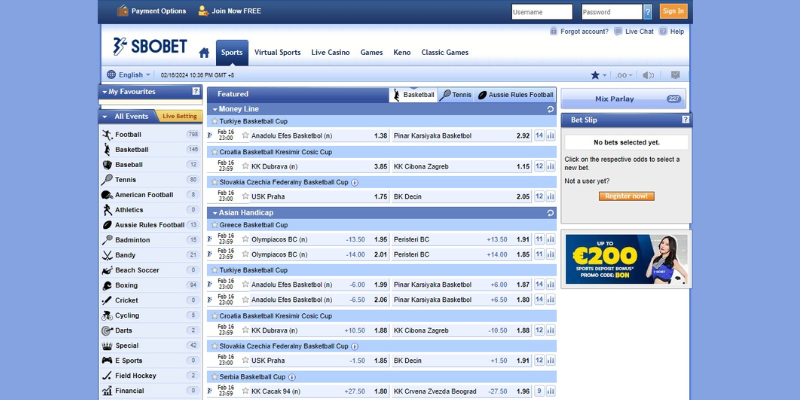Click the Sign In button

click(673, 11)
